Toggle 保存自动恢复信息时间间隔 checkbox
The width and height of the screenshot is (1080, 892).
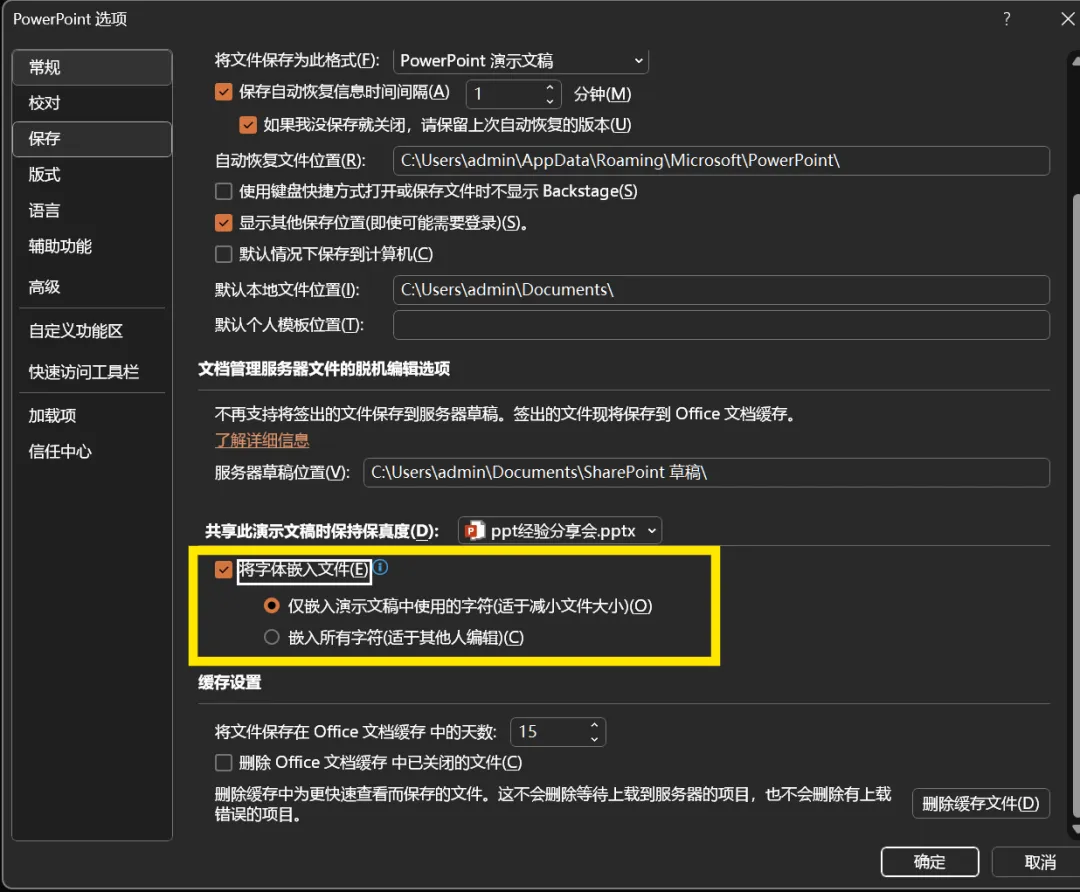[224, 92]
